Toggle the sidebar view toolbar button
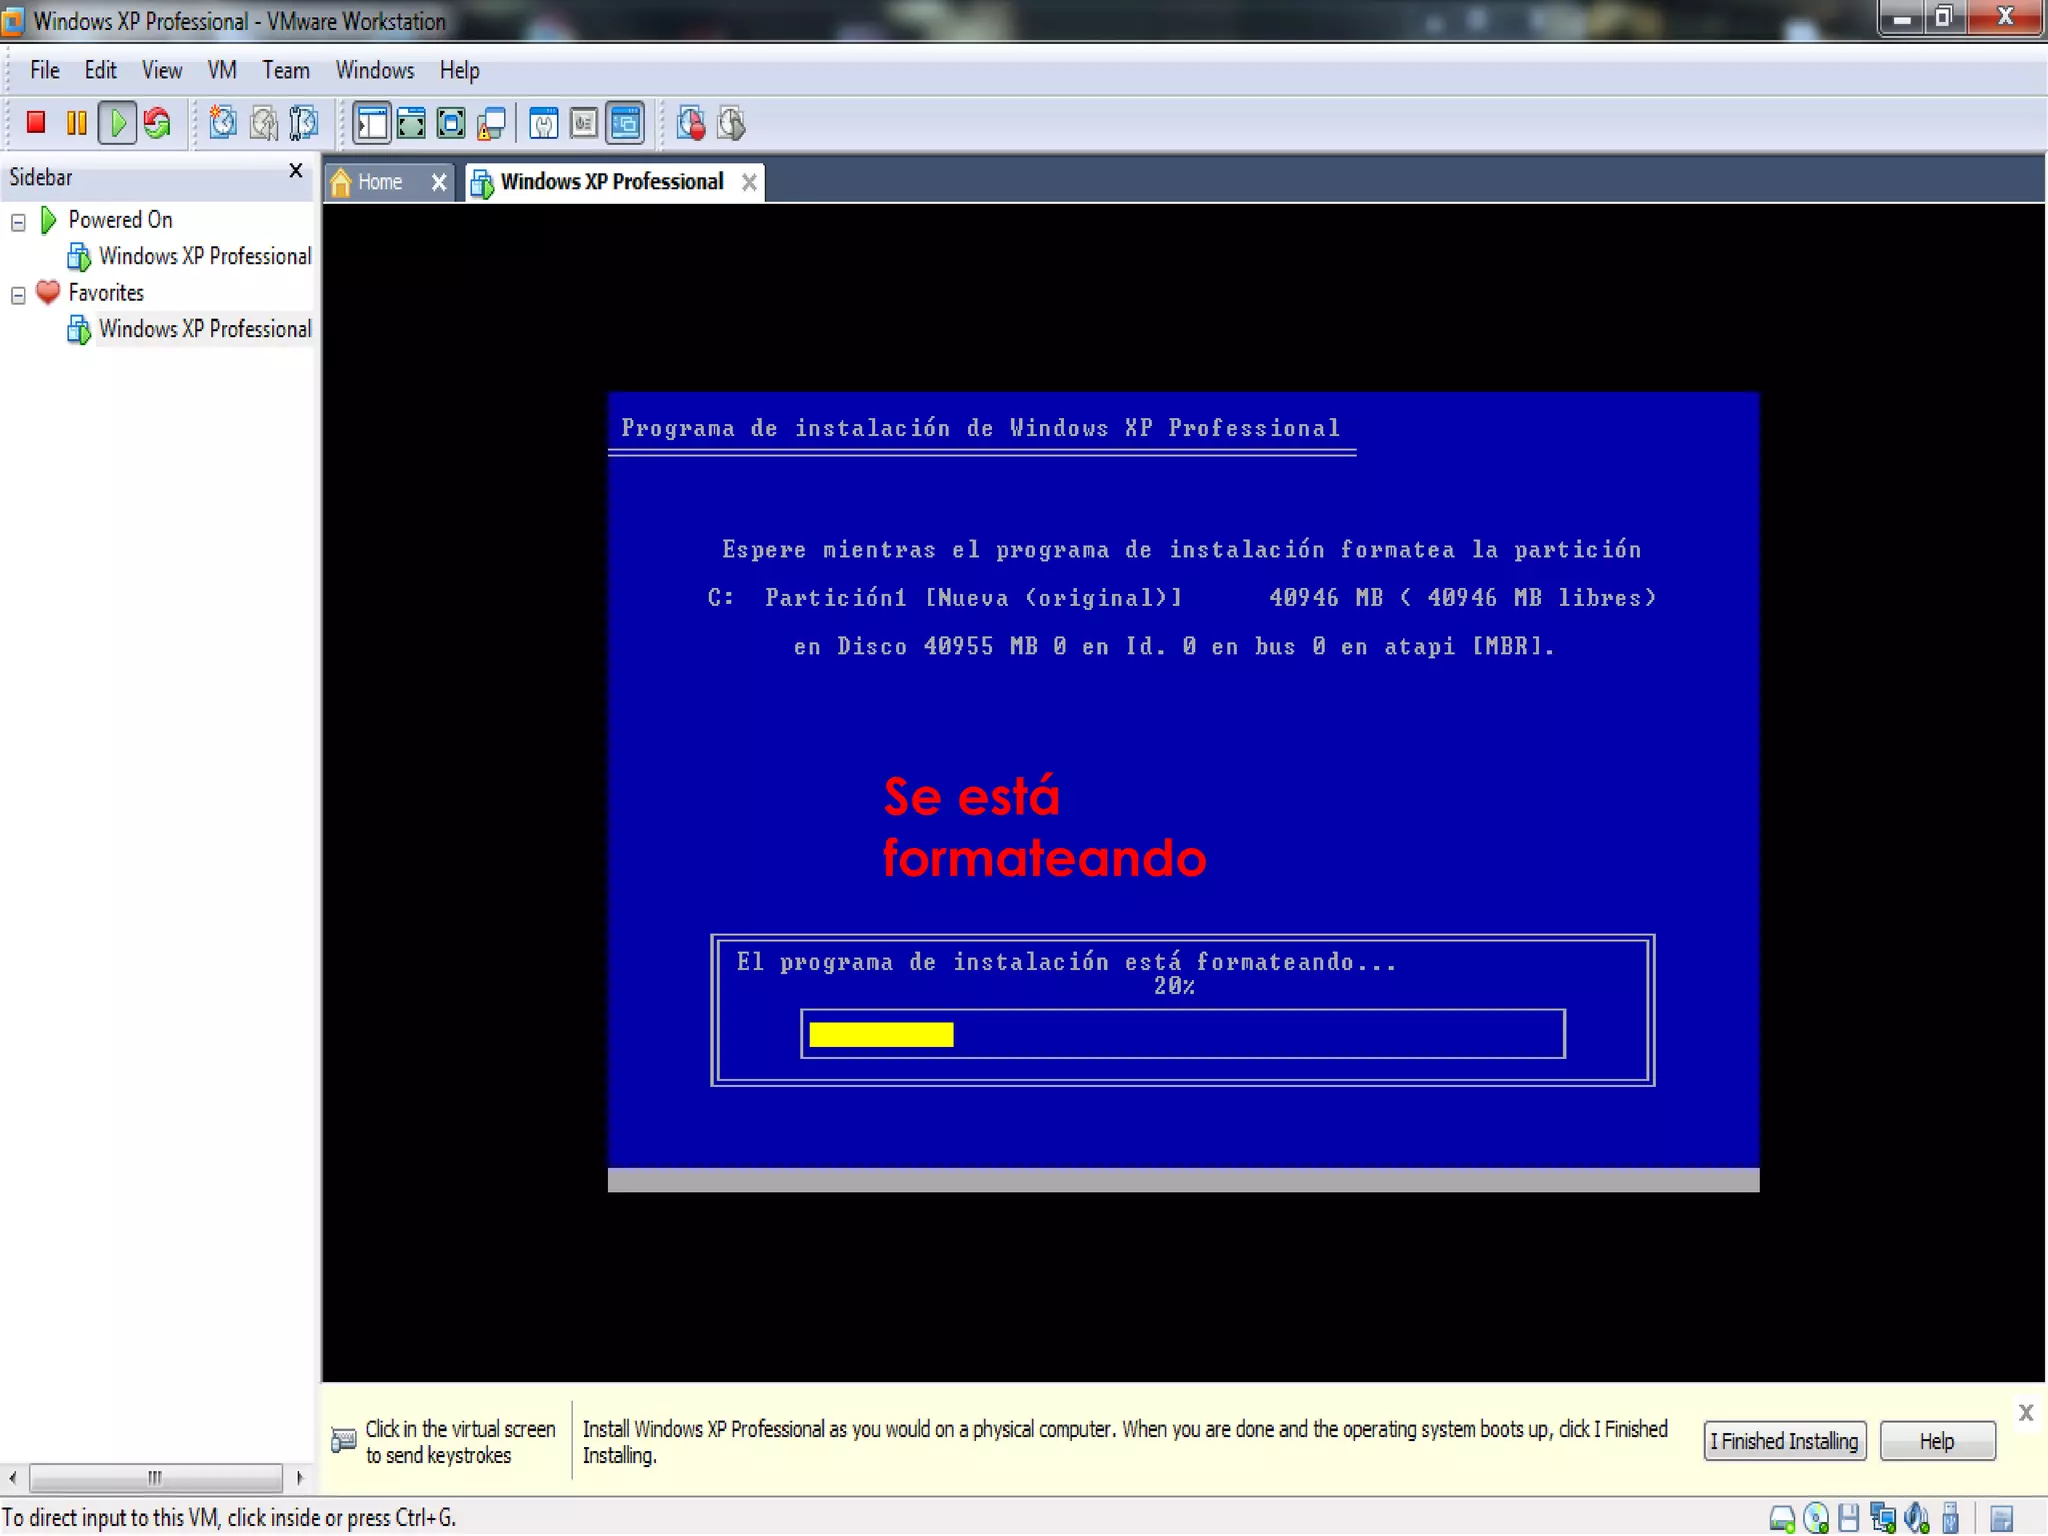The image size is (2048, 1536). 371,123
